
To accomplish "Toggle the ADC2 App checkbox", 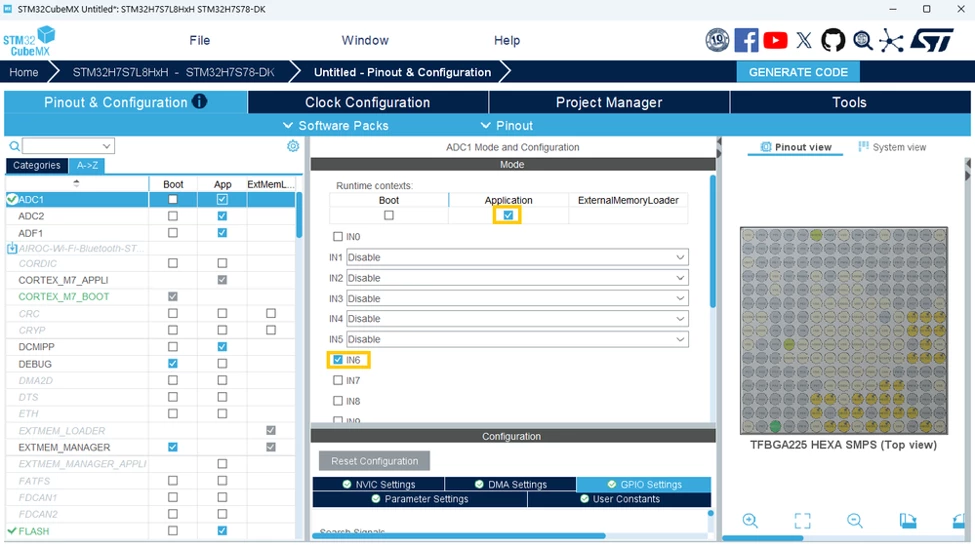I will (x=222, y=216).
